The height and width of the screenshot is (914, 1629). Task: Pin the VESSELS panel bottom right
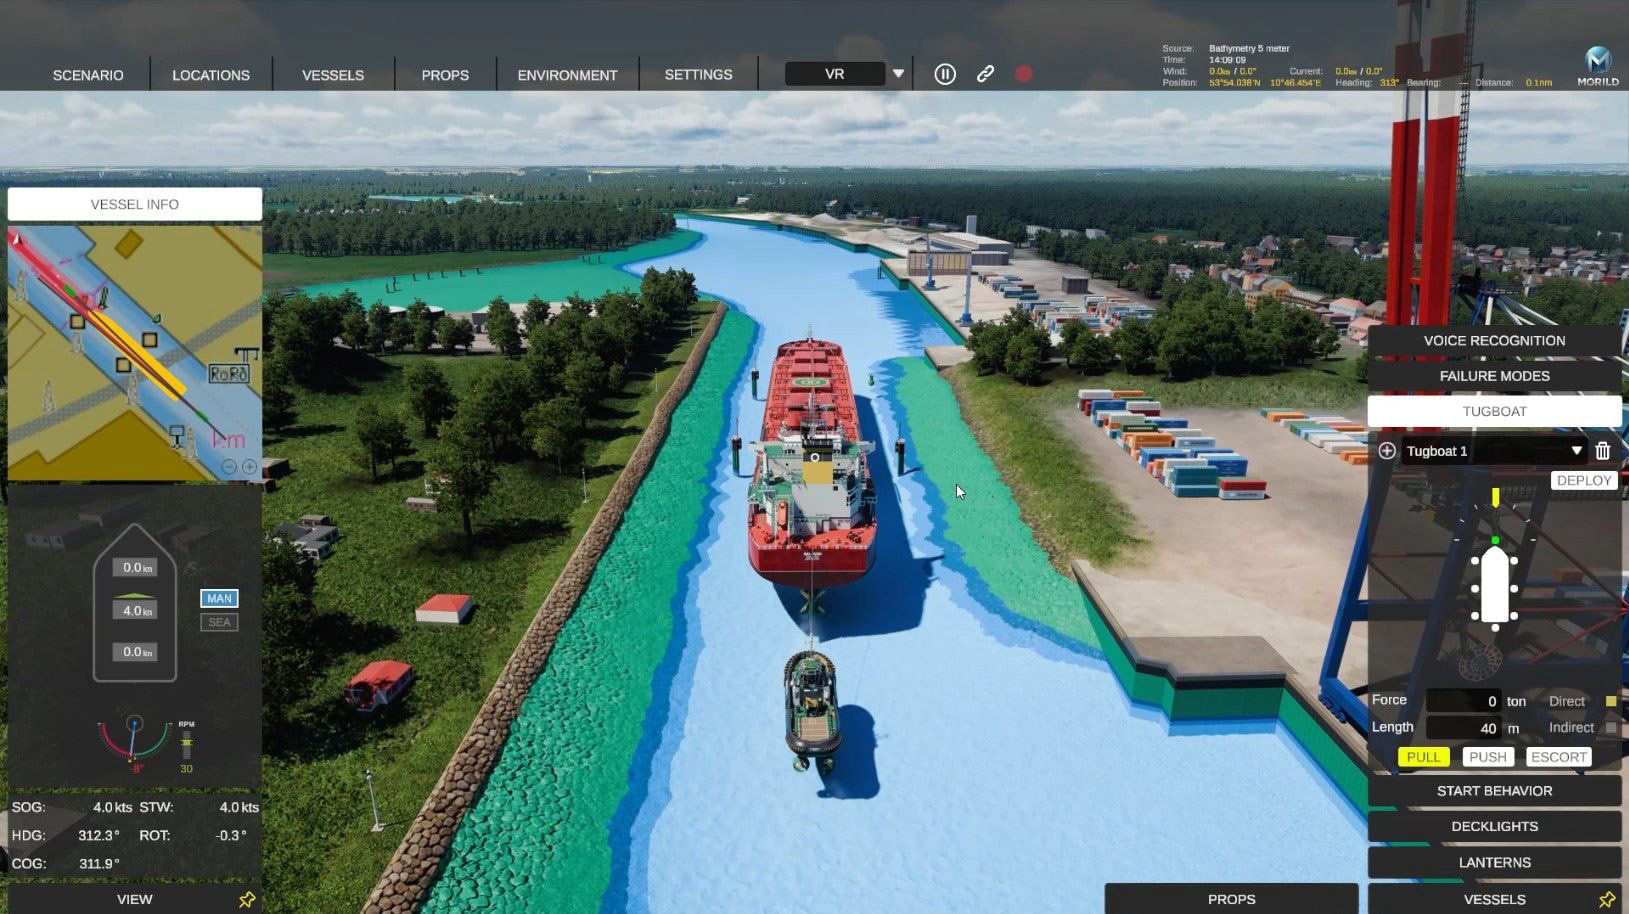click(1606, 900)
